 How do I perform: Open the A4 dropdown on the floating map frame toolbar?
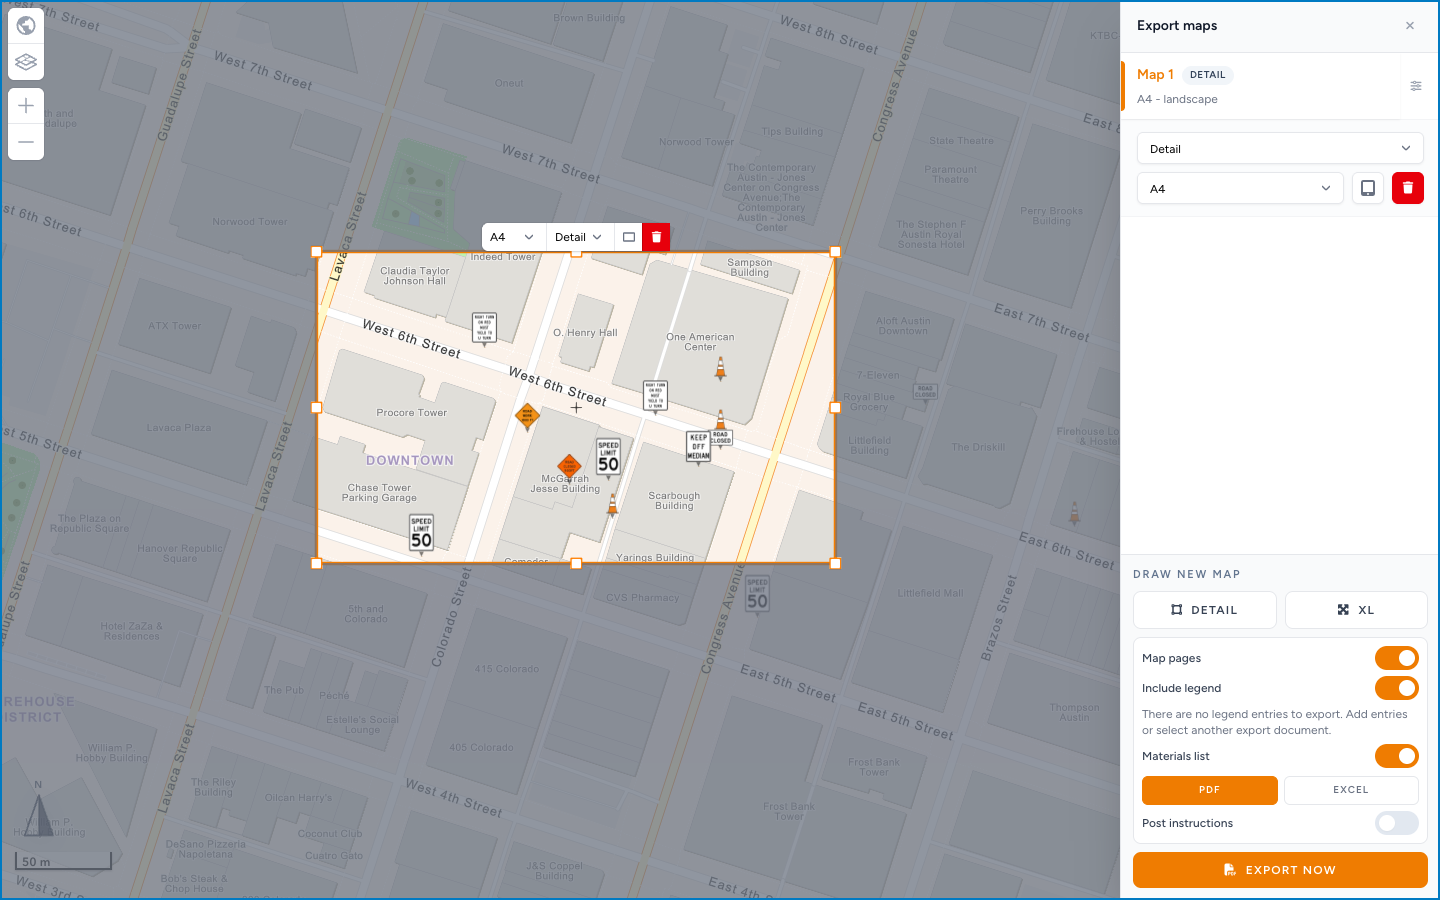[x=514, y=237]
